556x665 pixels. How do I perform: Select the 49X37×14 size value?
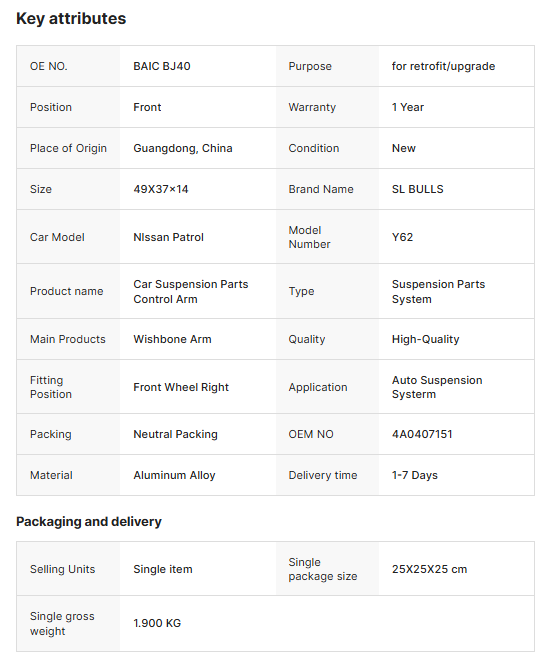coord(161,189)
